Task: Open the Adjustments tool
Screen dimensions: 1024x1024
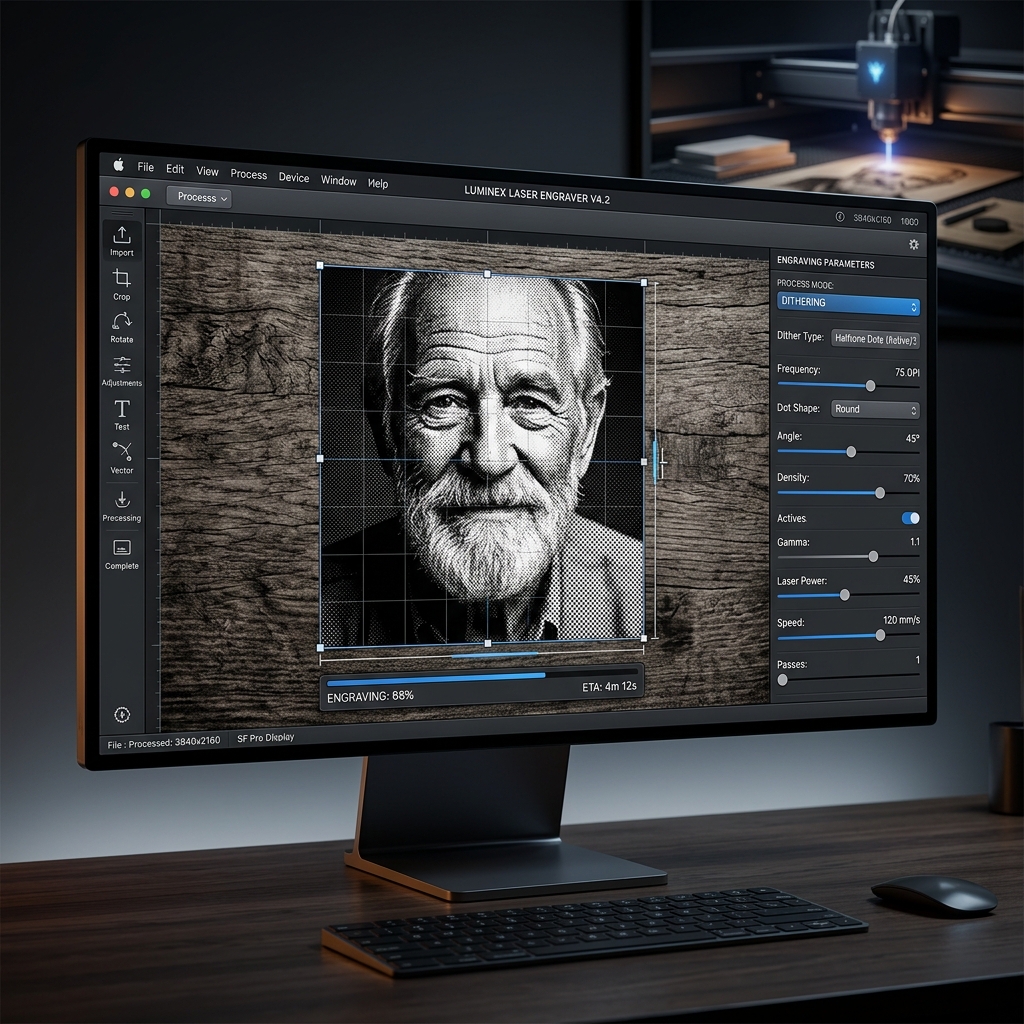Action: 121,372
